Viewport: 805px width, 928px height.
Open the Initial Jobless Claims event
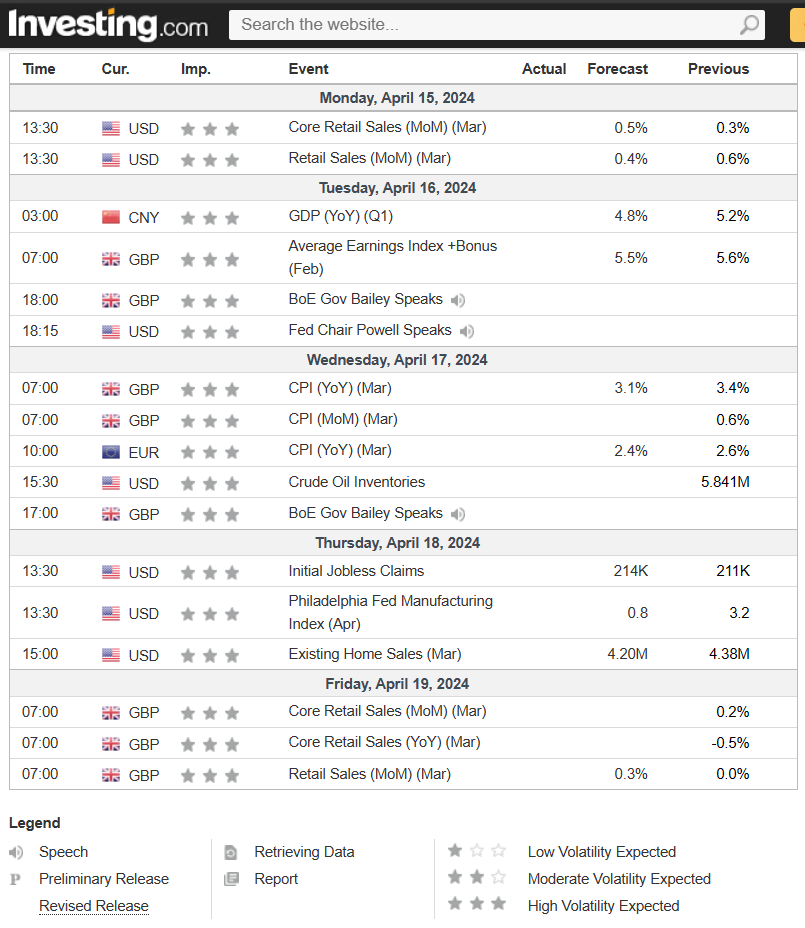tap(356, 571)
